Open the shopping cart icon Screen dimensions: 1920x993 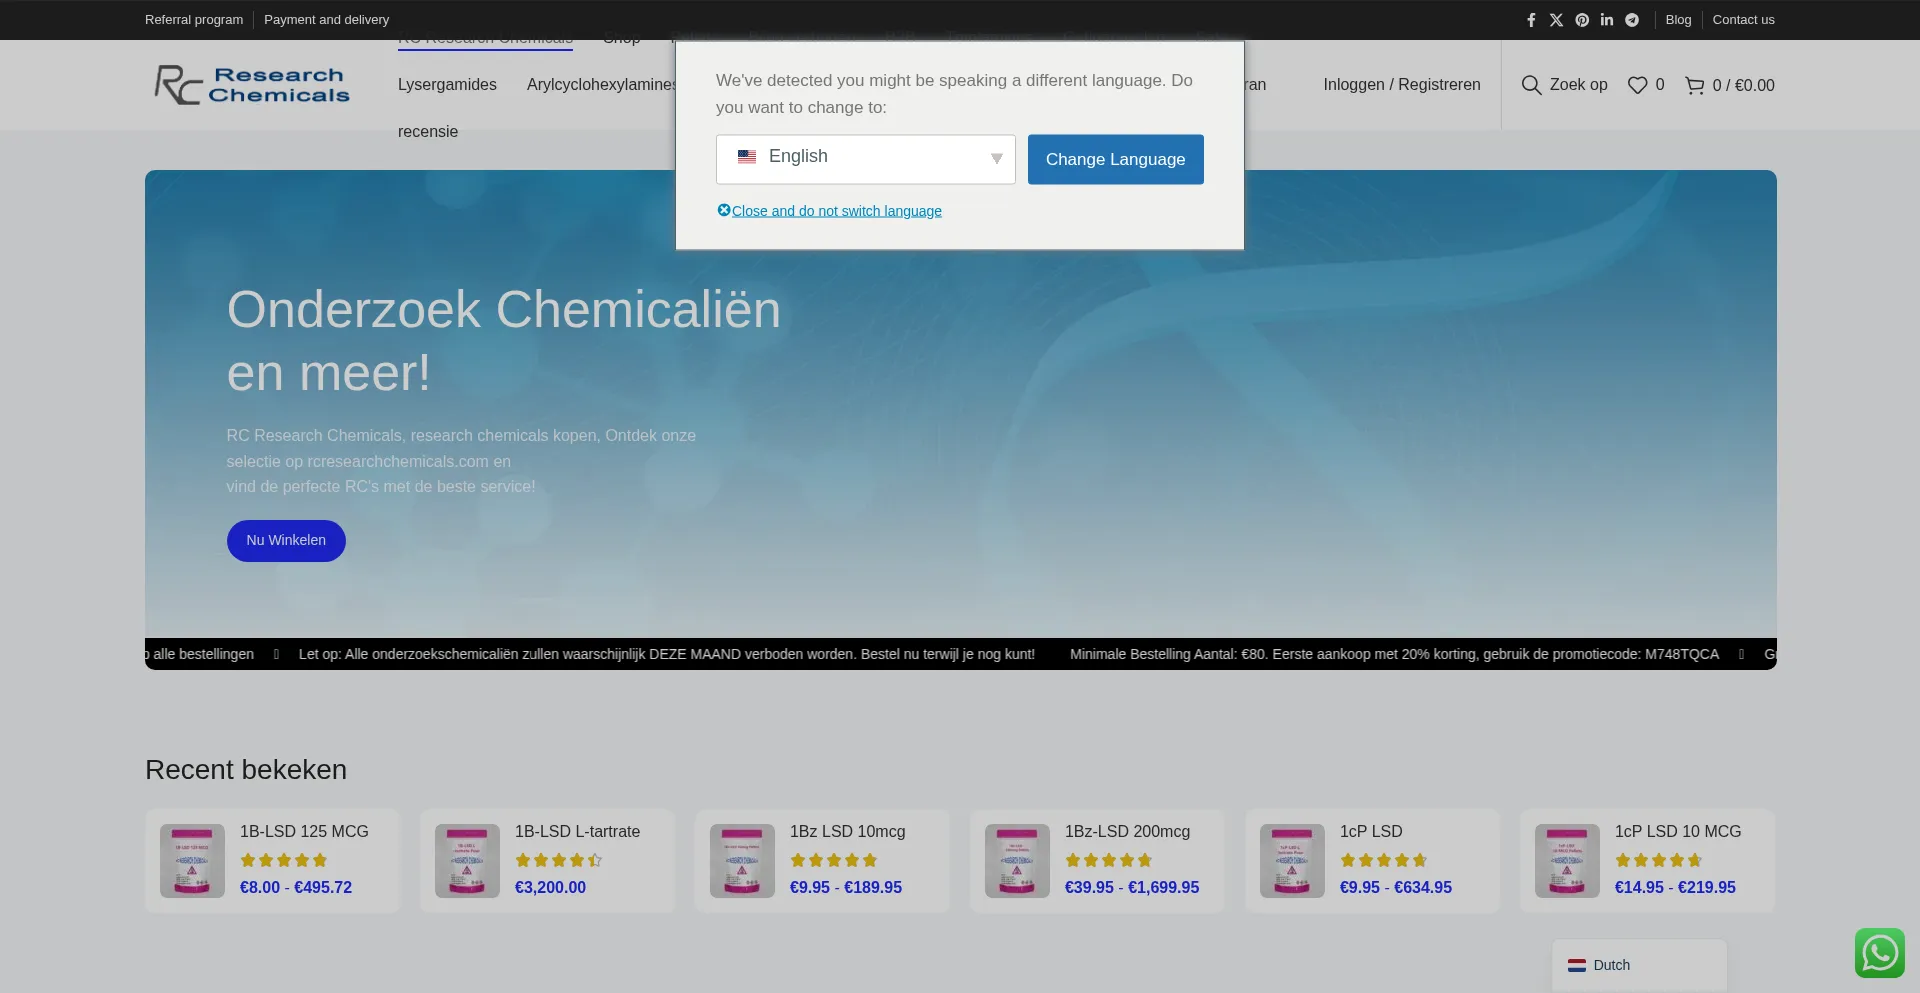pyautogui.click(x=1694, y=85)
